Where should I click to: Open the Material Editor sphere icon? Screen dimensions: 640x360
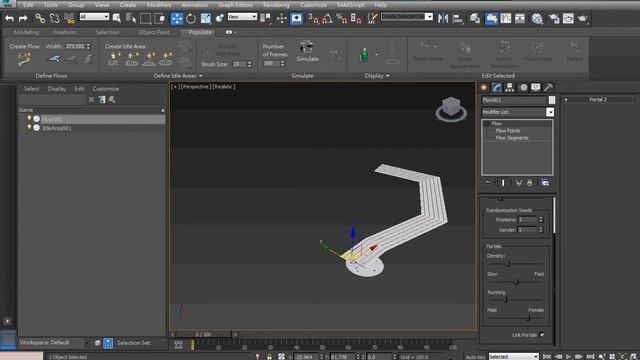point(537,18)
